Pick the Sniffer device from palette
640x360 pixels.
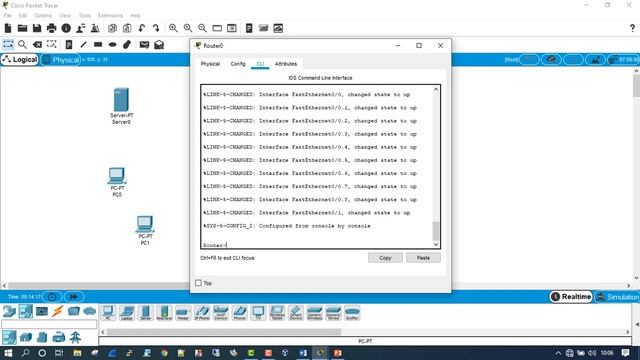(352, 313)
